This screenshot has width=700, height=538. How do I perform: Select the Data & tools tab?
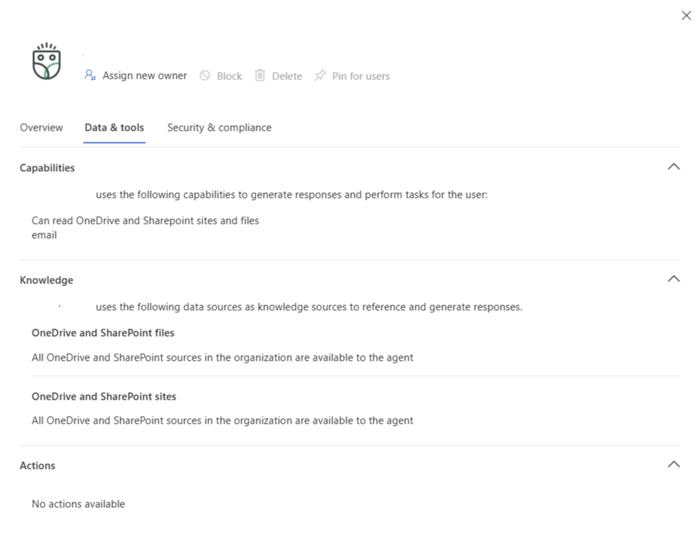pyautogui.click(x=114, y=128)
